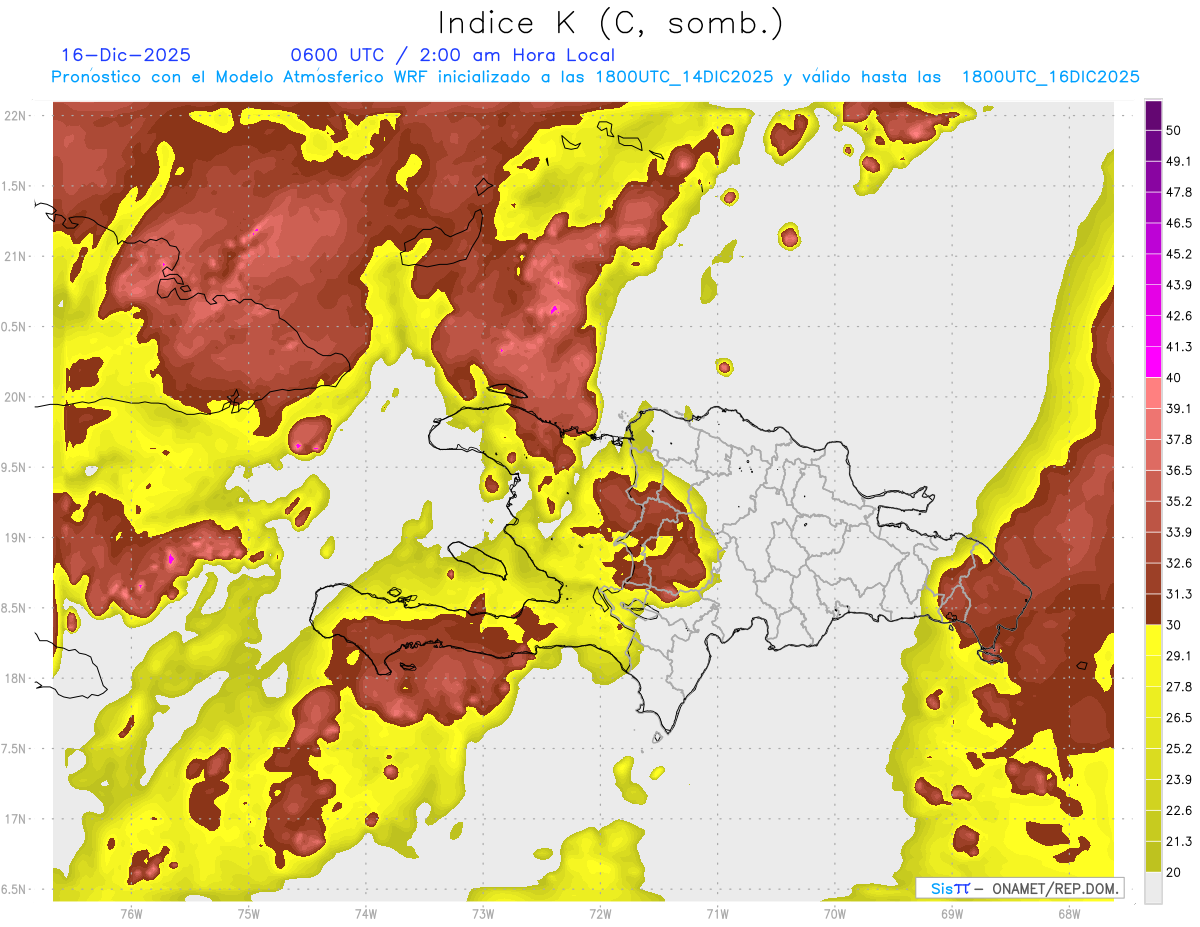Click the color bar value "35.2"
The width and height of the screenshot is (1200, 927).
click(x=1180, y=501)
